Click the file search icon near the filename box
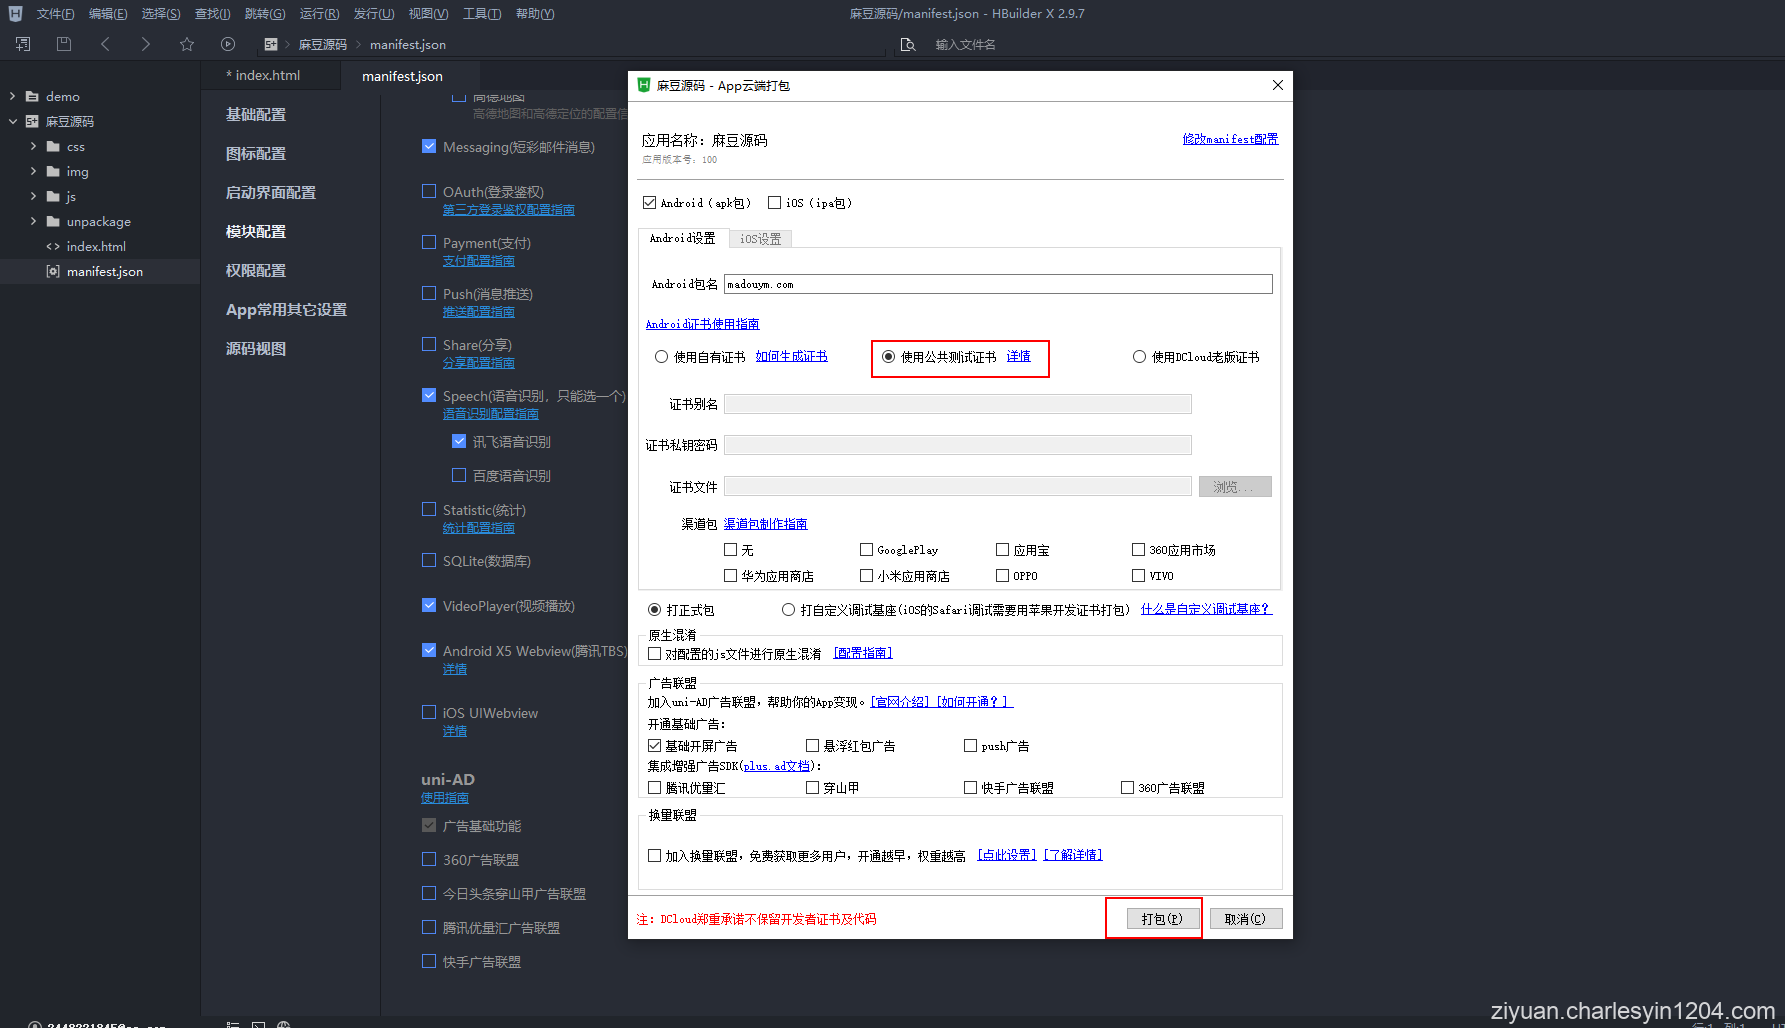The height and width of the screenshot is (1028, 1785). (908, 44)
